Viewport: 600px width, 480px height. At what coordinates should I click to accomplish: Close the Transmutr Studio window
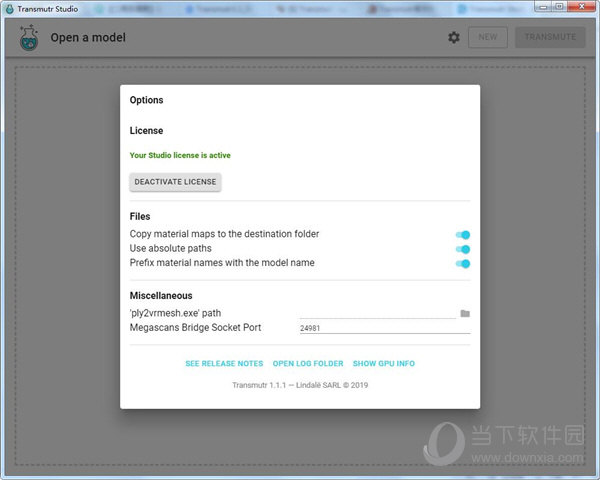coord(582,7)
